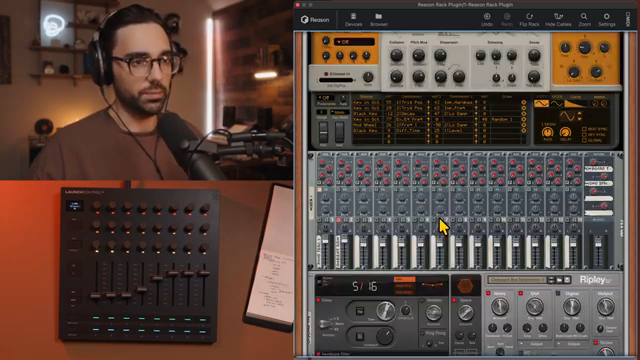The width and height of the screenshot is (640, 360).
Task: Click the Redo toolbar icon
Action: (x=507, y=20)
